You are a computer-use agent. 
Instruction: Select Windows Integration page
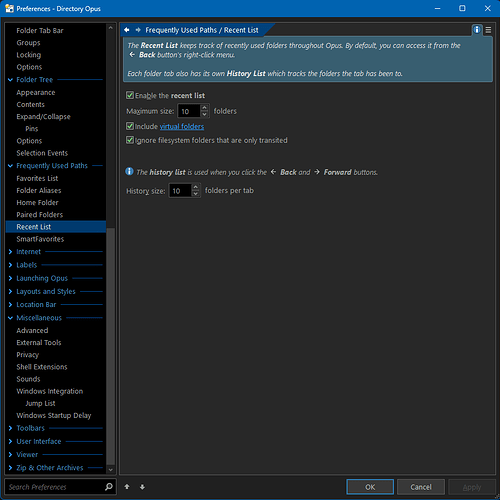[x=50, y=391]
